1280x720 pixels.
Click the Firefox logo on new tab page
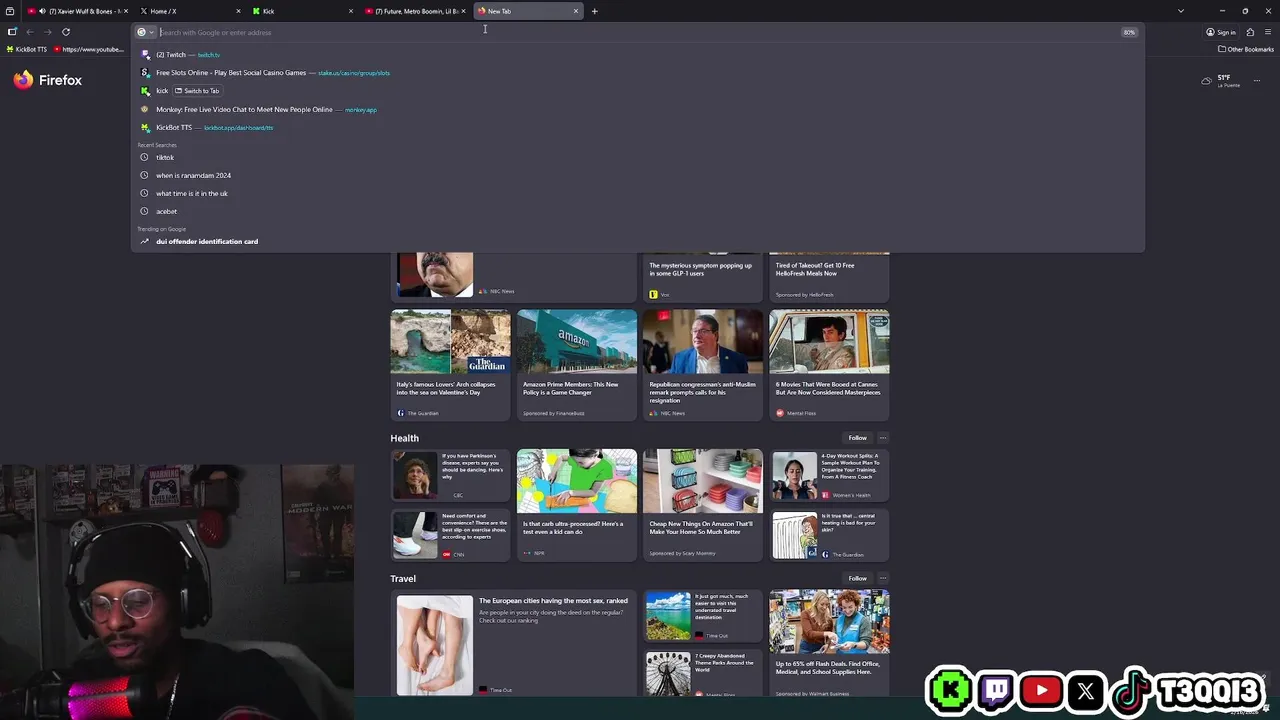click(48, 80)
